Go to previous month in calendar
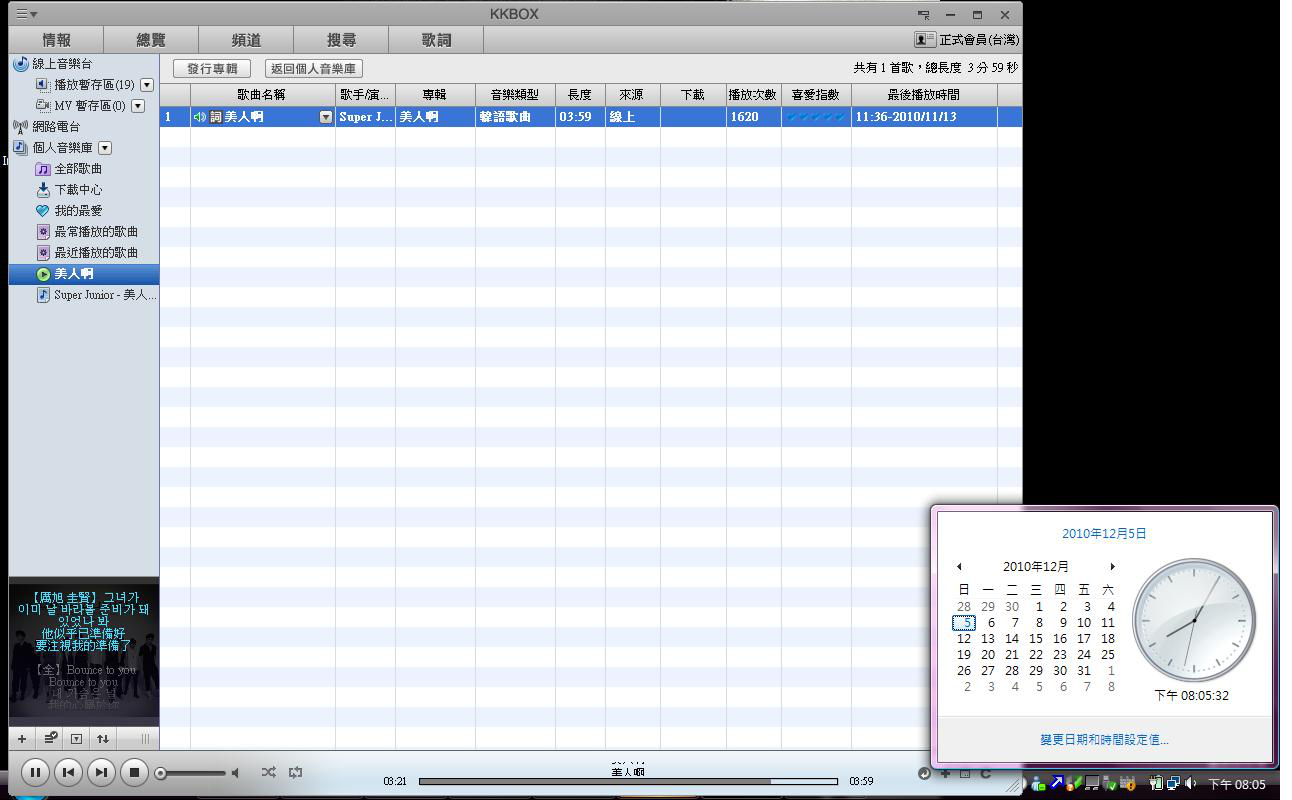1292x800 pixels. point(959,567)
